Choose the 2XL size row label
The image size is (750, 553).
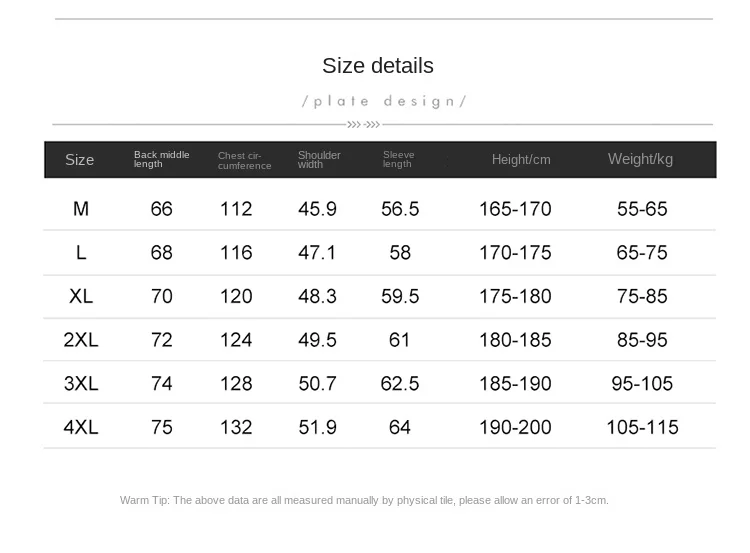81,340
